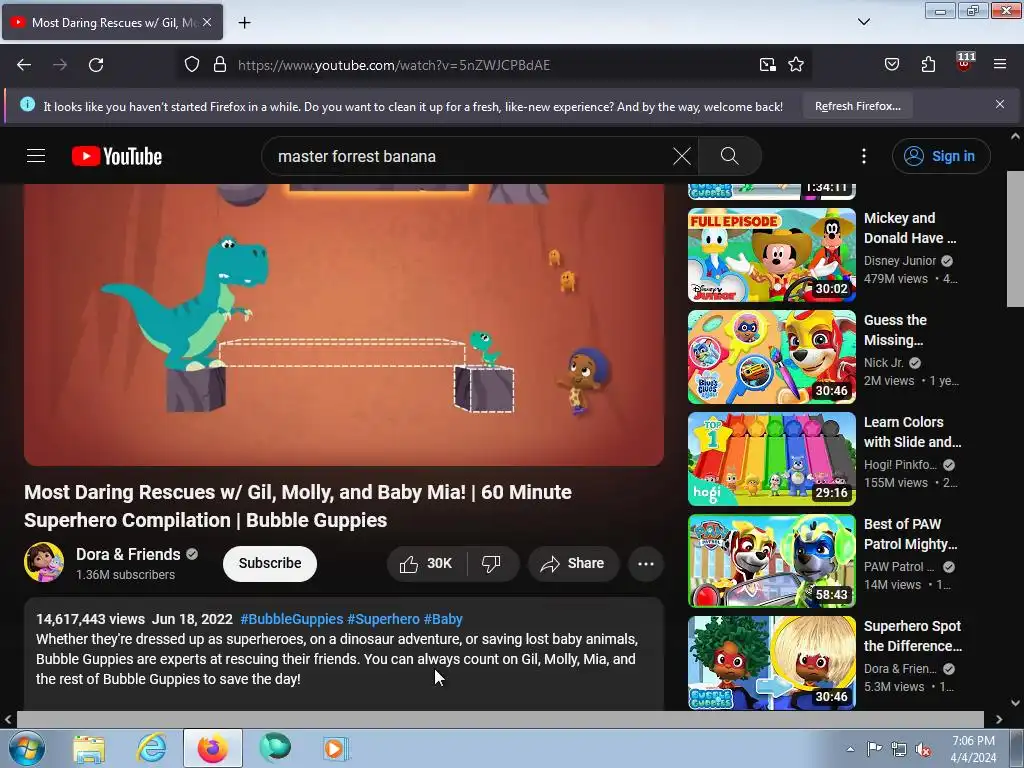Open the #Superhero hashtag link
This screenshot has width=1024, height=768.
[x=383, y=619]
